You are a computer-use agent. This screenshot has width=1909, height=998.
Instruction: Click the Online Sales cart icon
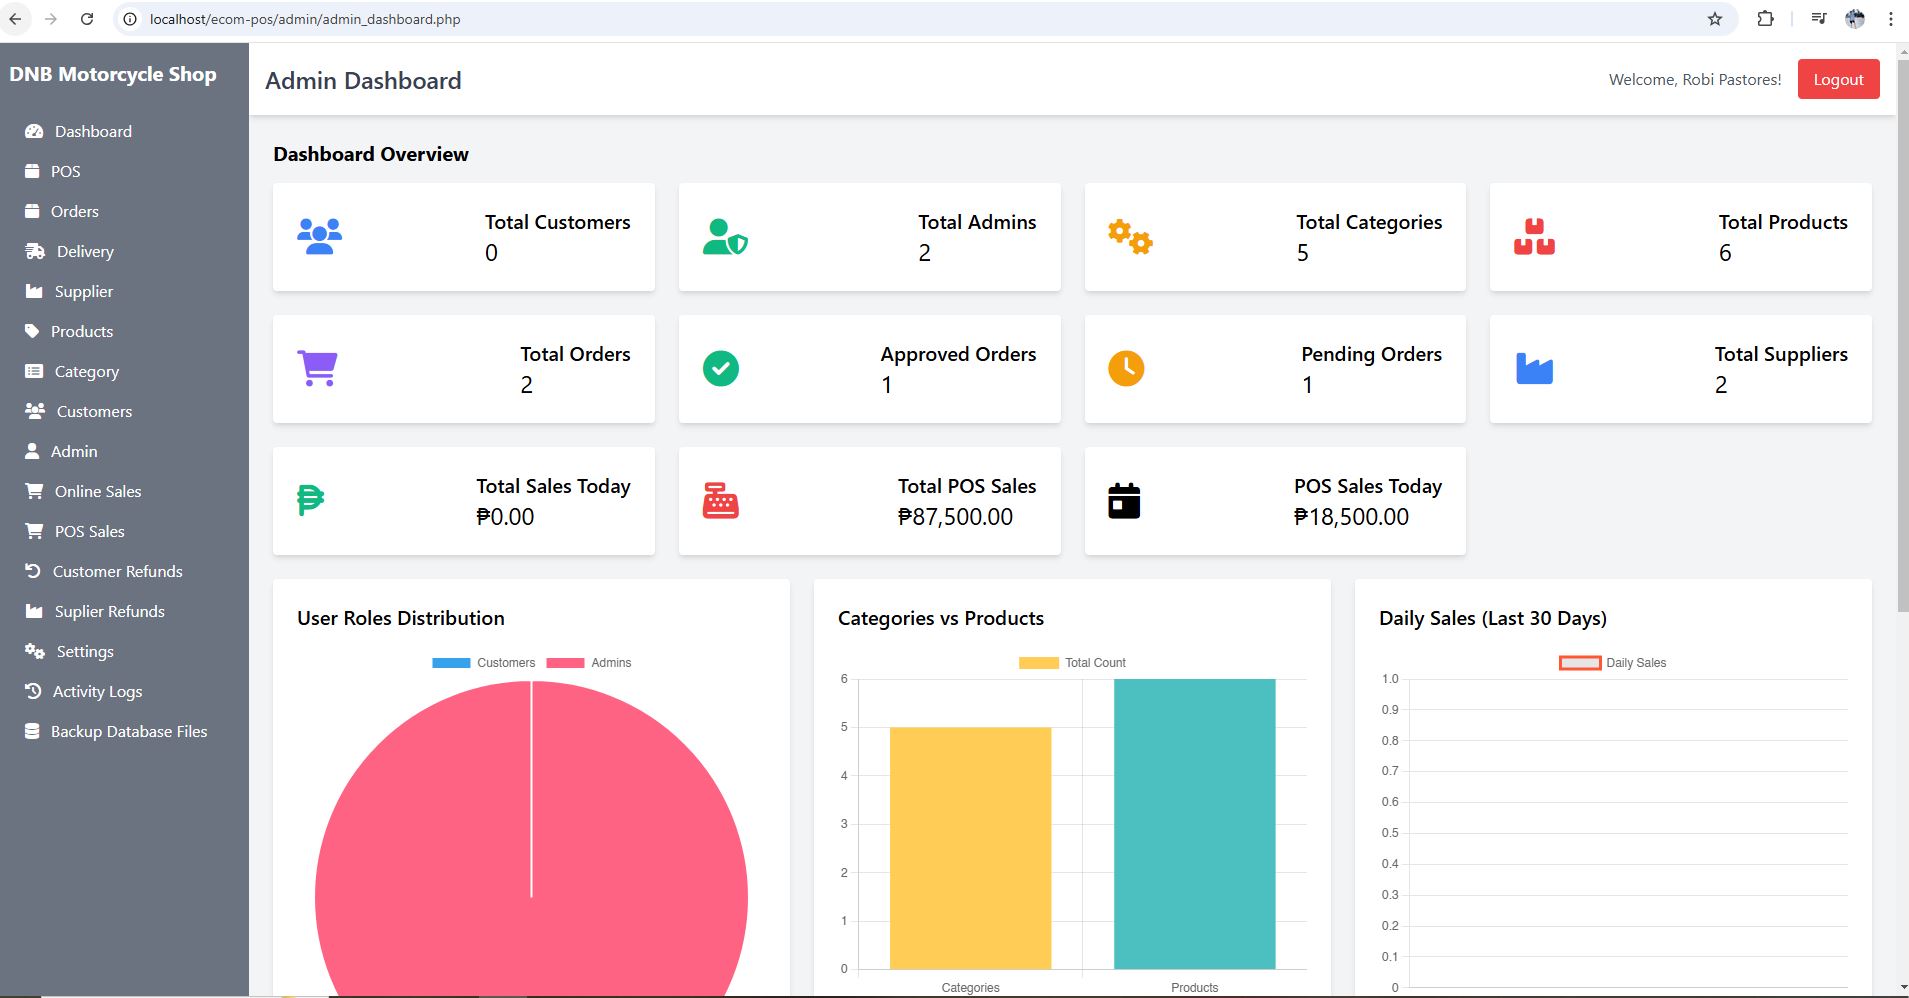[x=34, y=491]
